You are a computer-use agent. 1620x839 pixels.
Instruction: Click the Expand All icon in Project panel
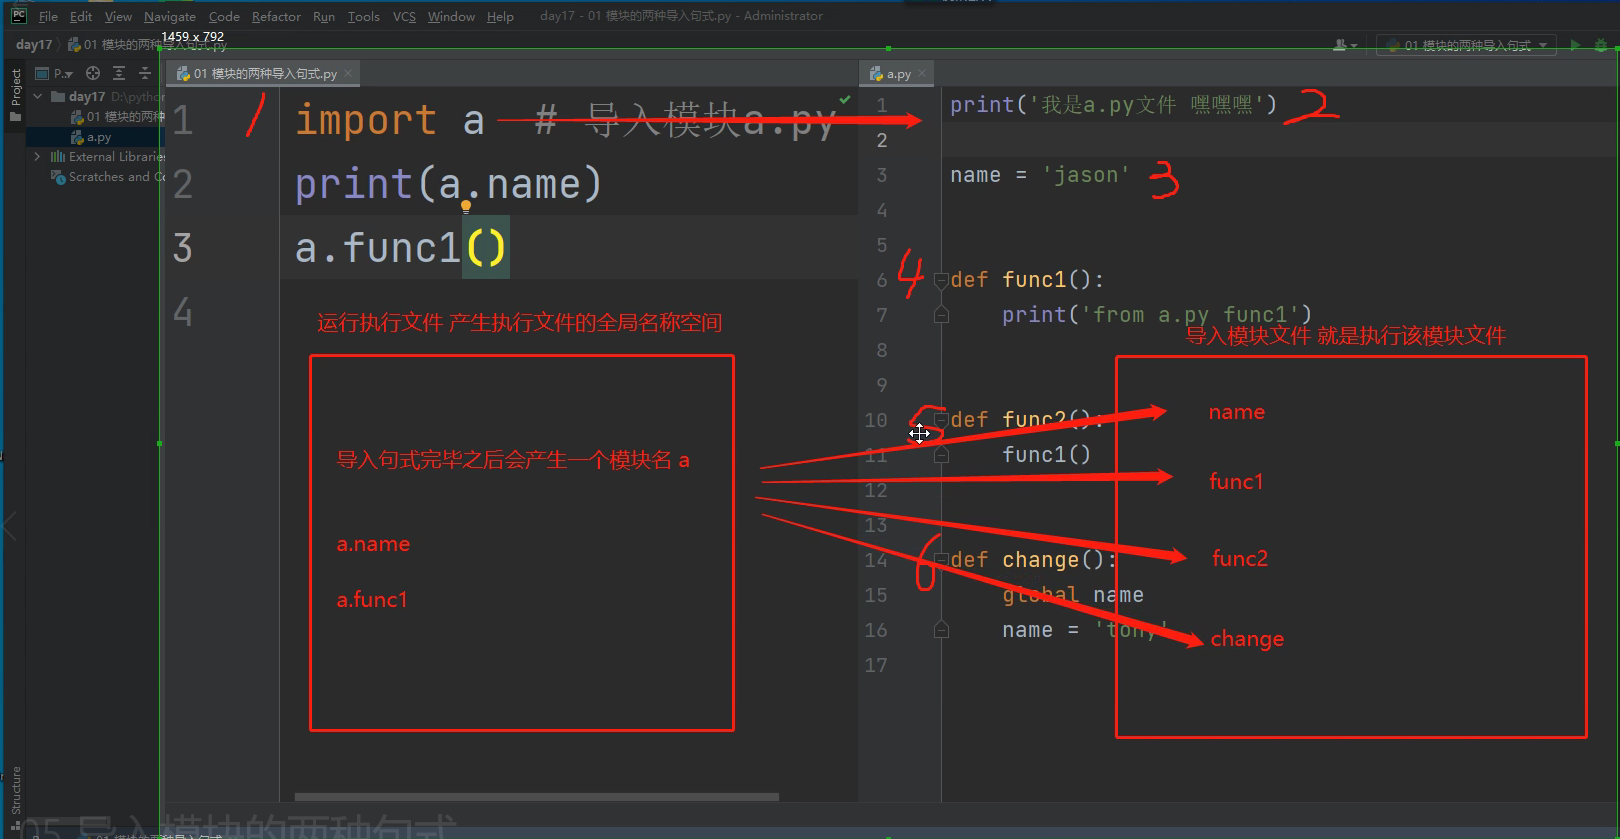pos(119,73)
